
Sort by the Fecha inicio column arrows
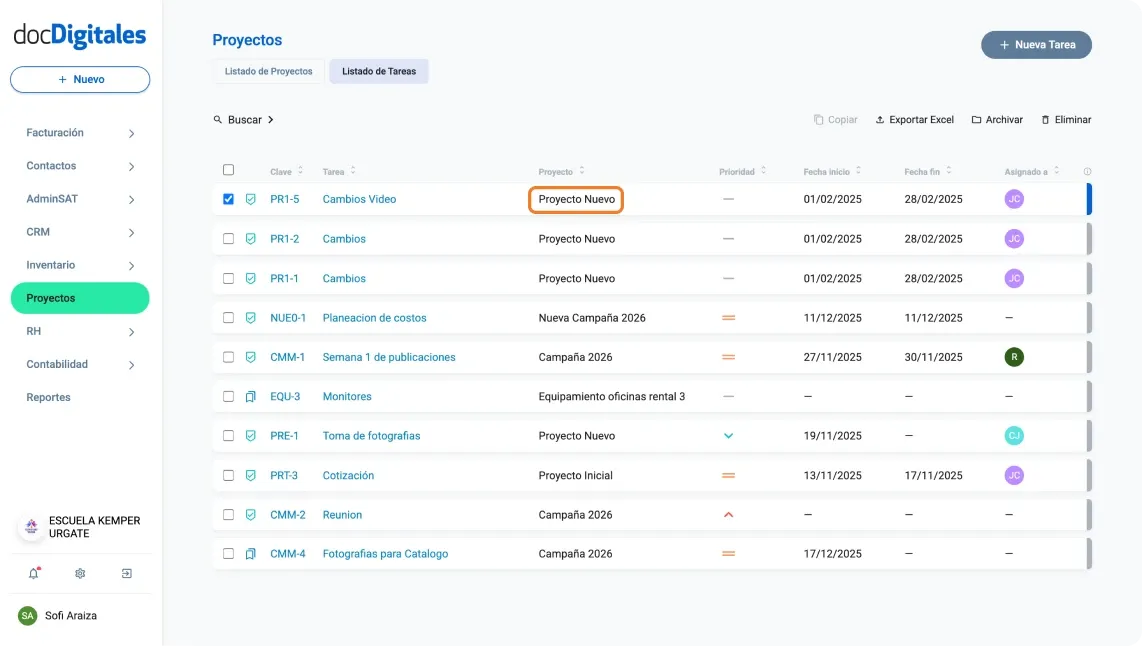tap(858, 170)
